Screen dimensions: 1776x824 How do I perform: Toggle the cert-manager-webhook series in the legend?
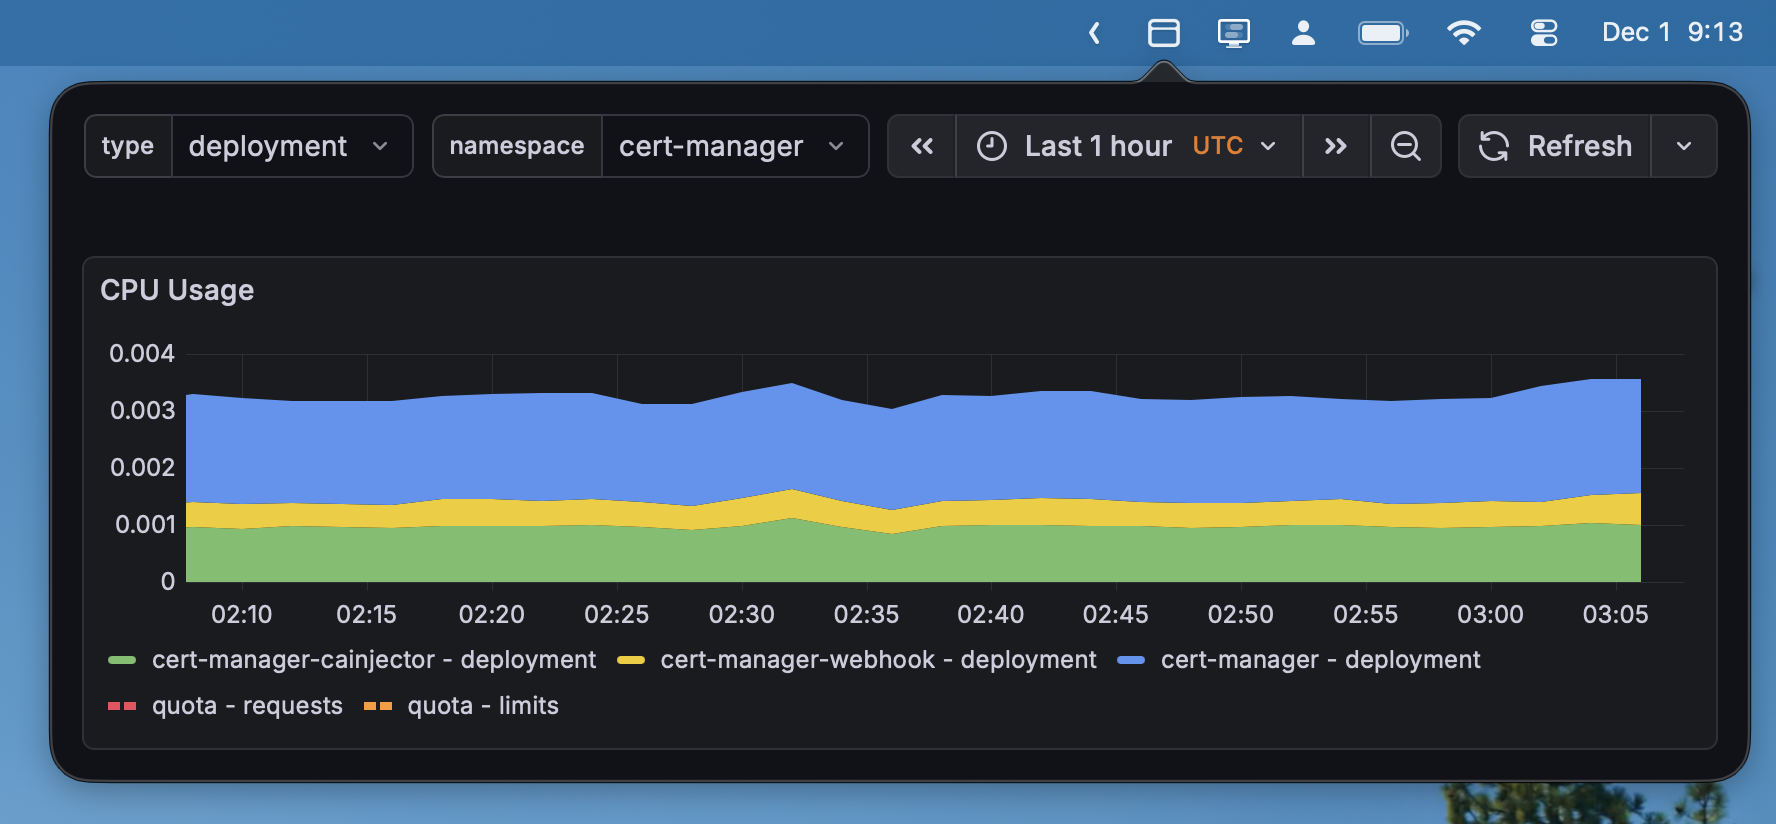coord(878,660)
